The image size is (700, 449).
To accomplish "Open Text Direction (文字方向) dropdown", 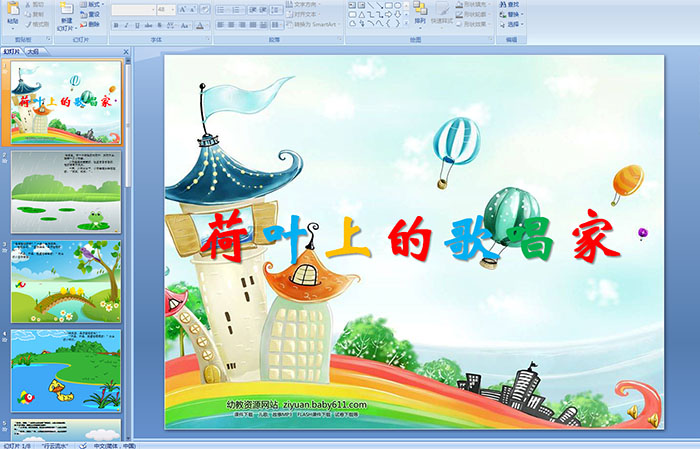I will tap(303, 4).
